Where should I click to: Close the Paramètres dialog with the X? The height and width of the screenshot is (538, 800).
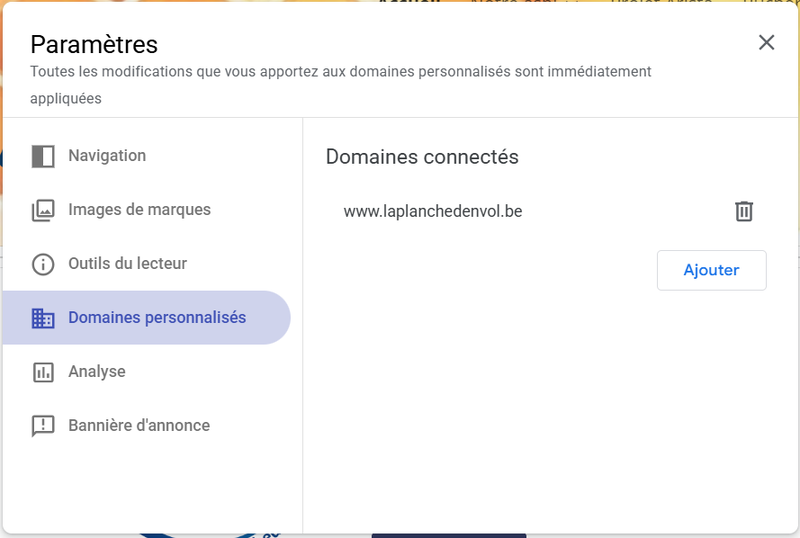(x=766, y=42)
